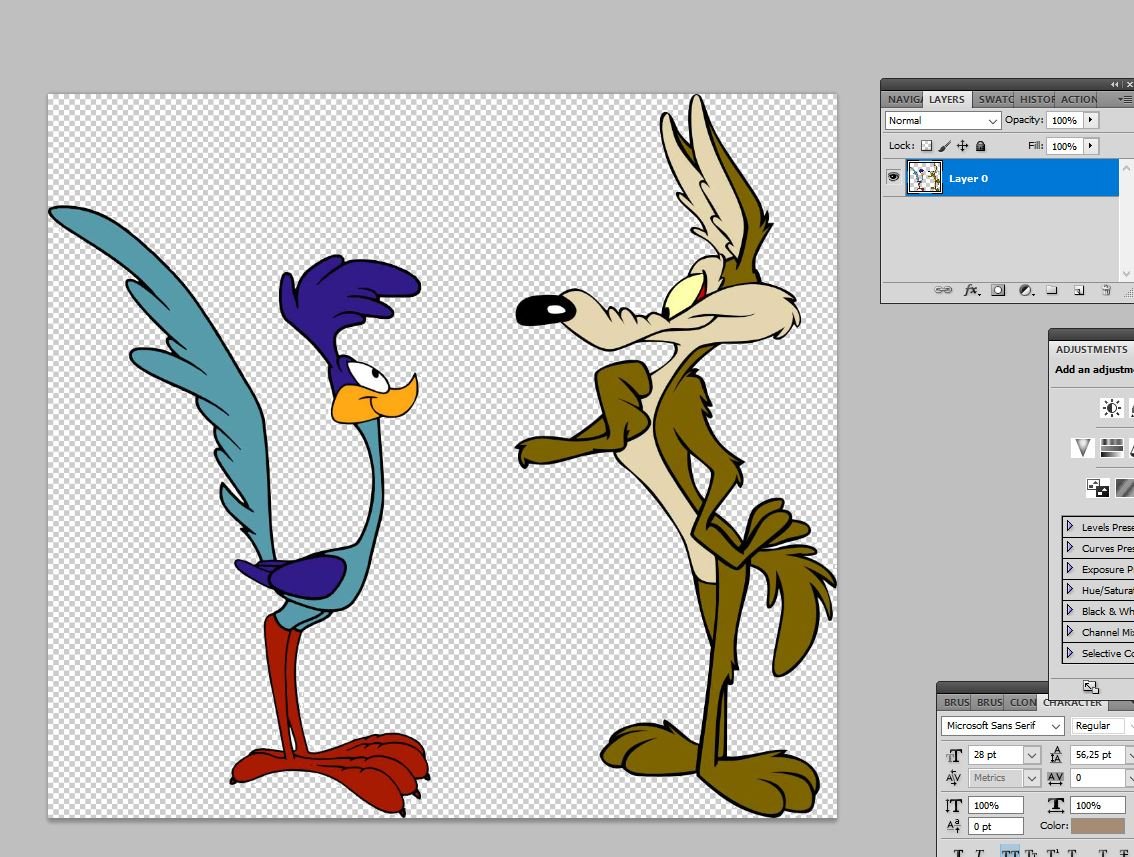
Task: Open the blend mode dropdown set to Normal
Action: tap(942, 120)
